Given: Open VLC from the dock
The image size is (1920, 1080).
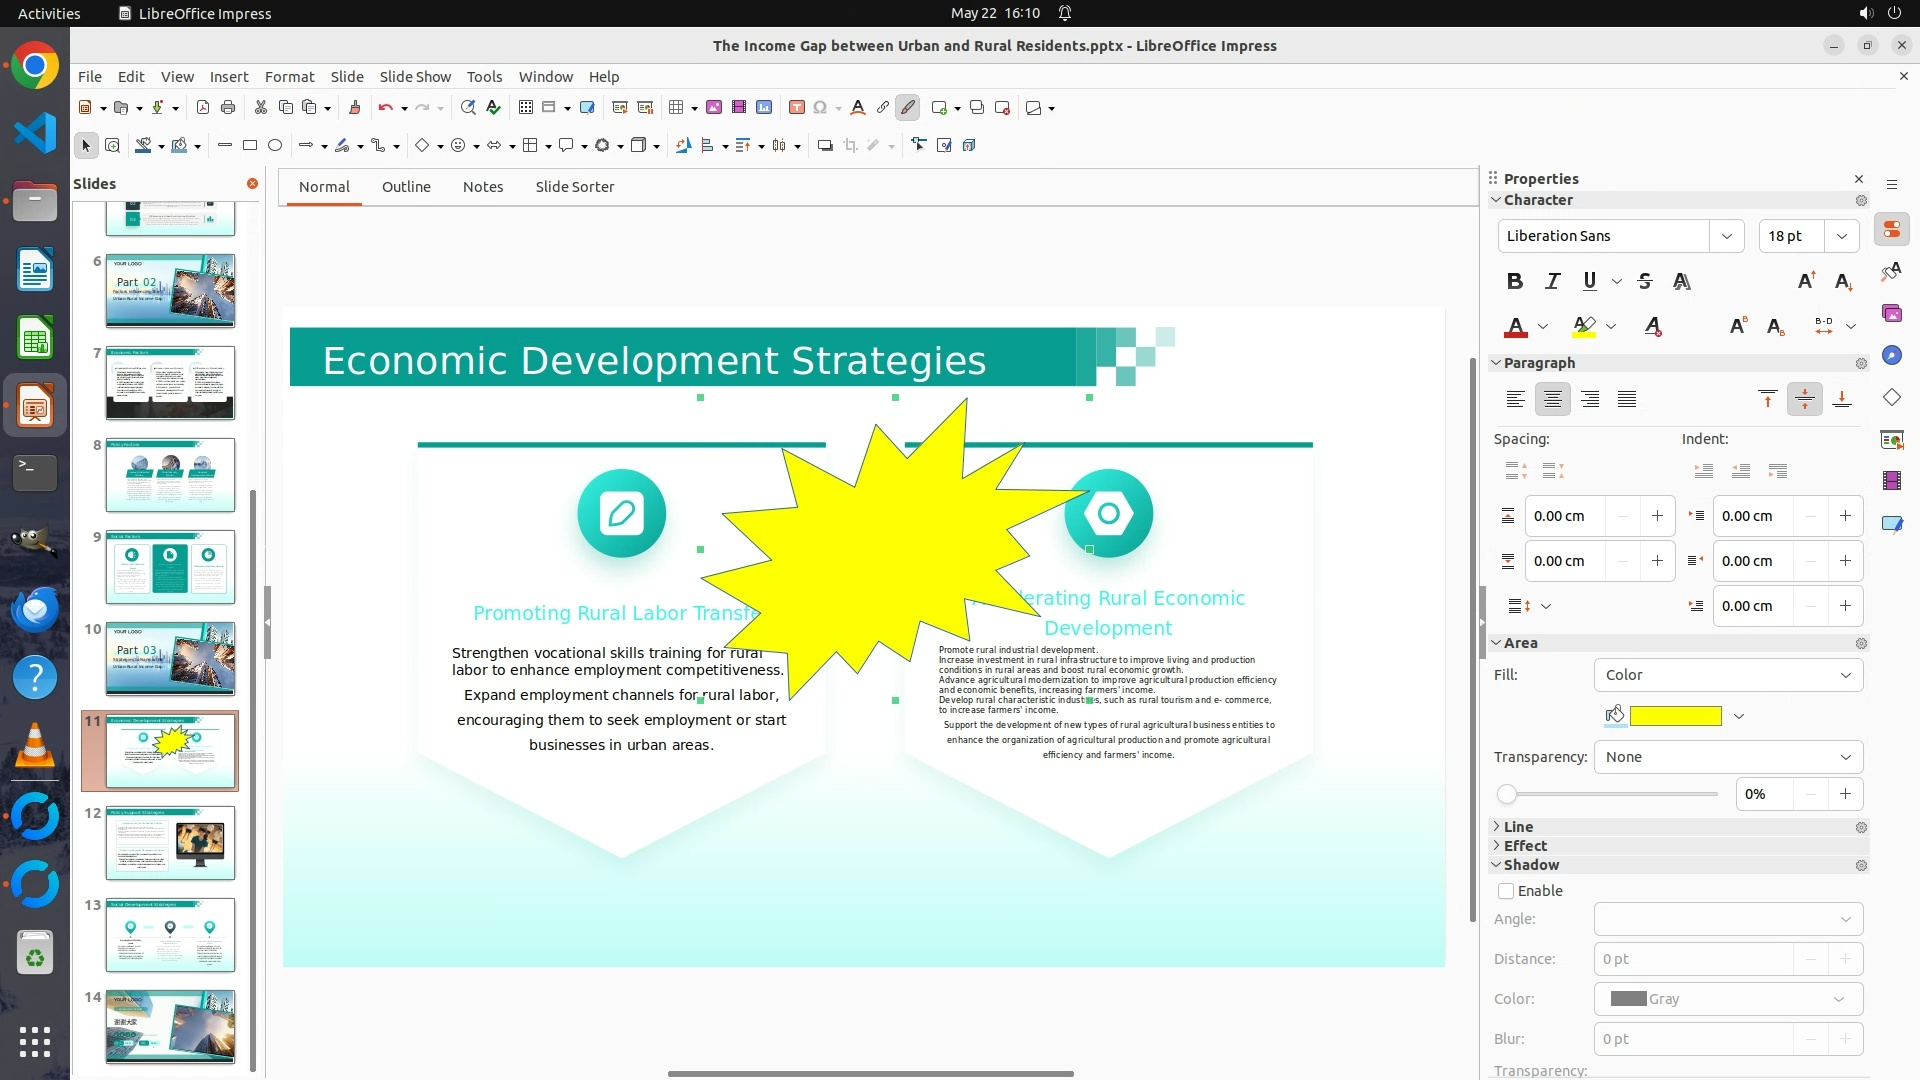Looking at the screenshot, I should pyautogui.click(x=34, y=747).
